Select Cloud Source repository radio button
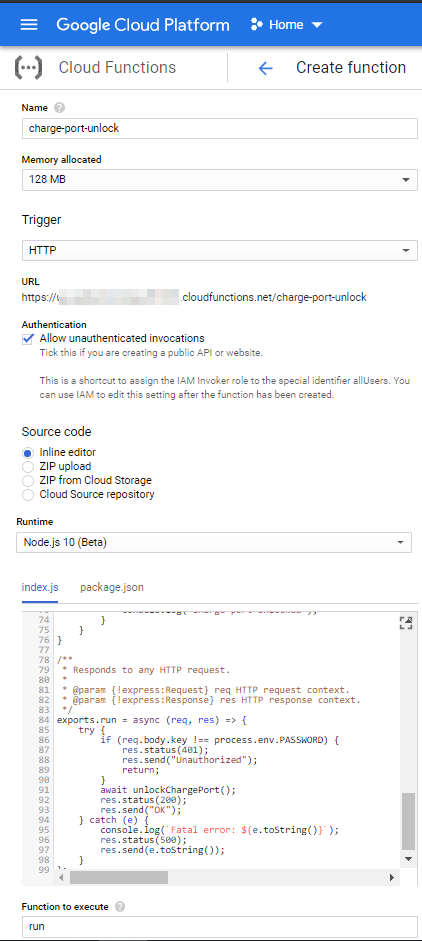422x941 pixels. point(28,495)
